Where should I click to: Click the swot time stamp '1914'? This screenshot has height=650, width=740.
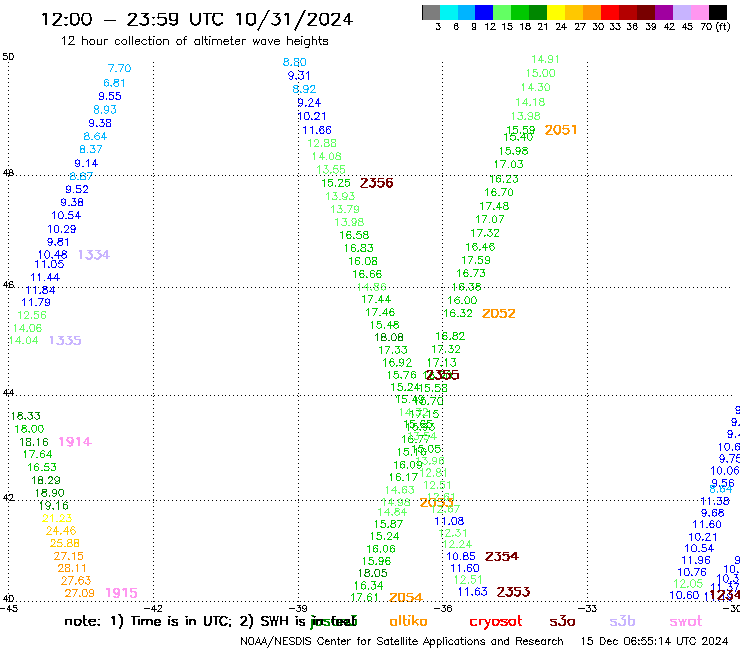(x=75, y=442)
